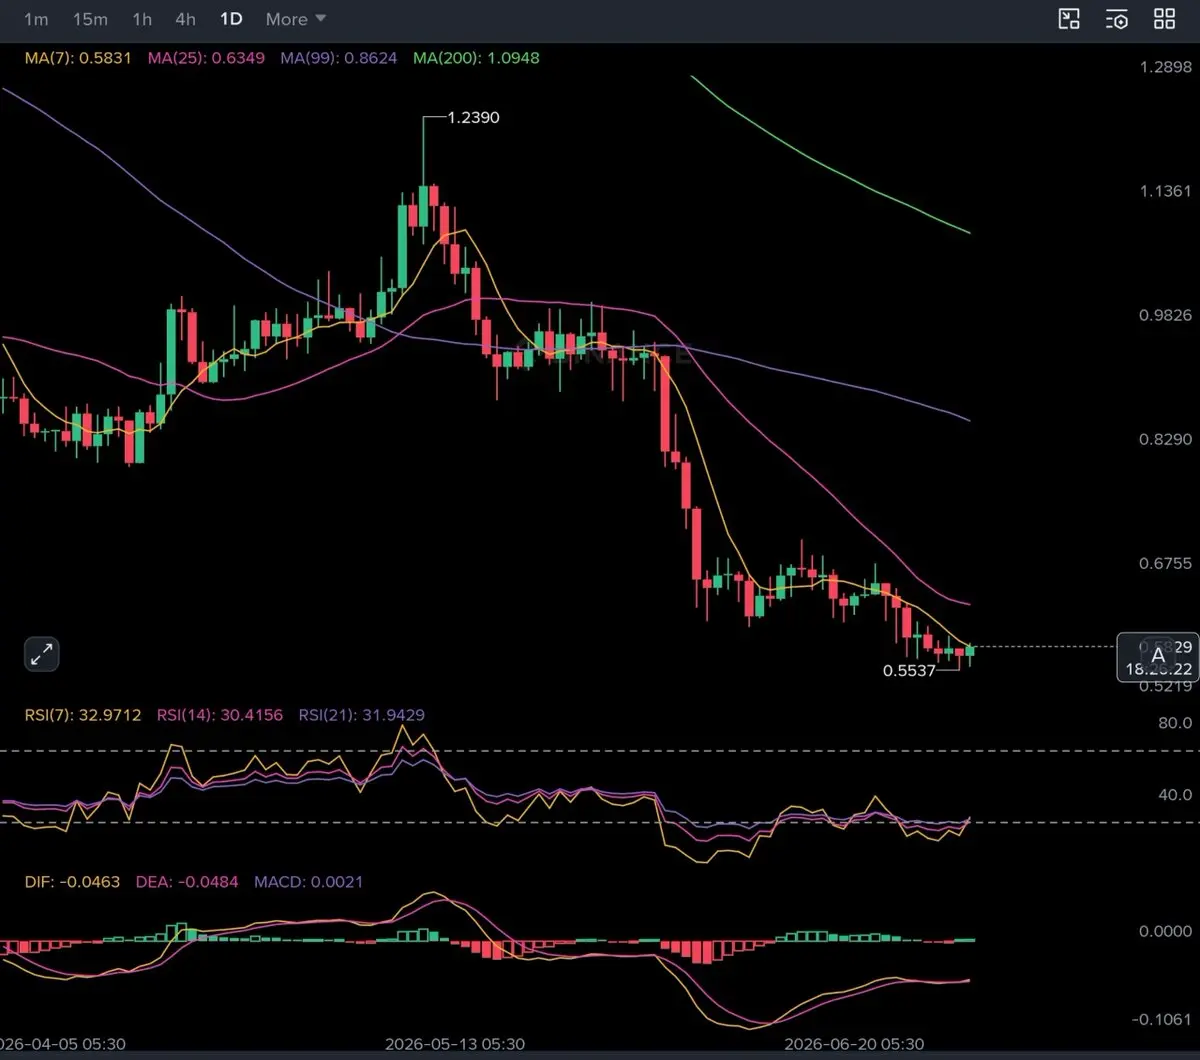1200x1060 pixels.
Task: Click the -0.1061 MACD axis label
Action: click(x=1164, y=1019)
